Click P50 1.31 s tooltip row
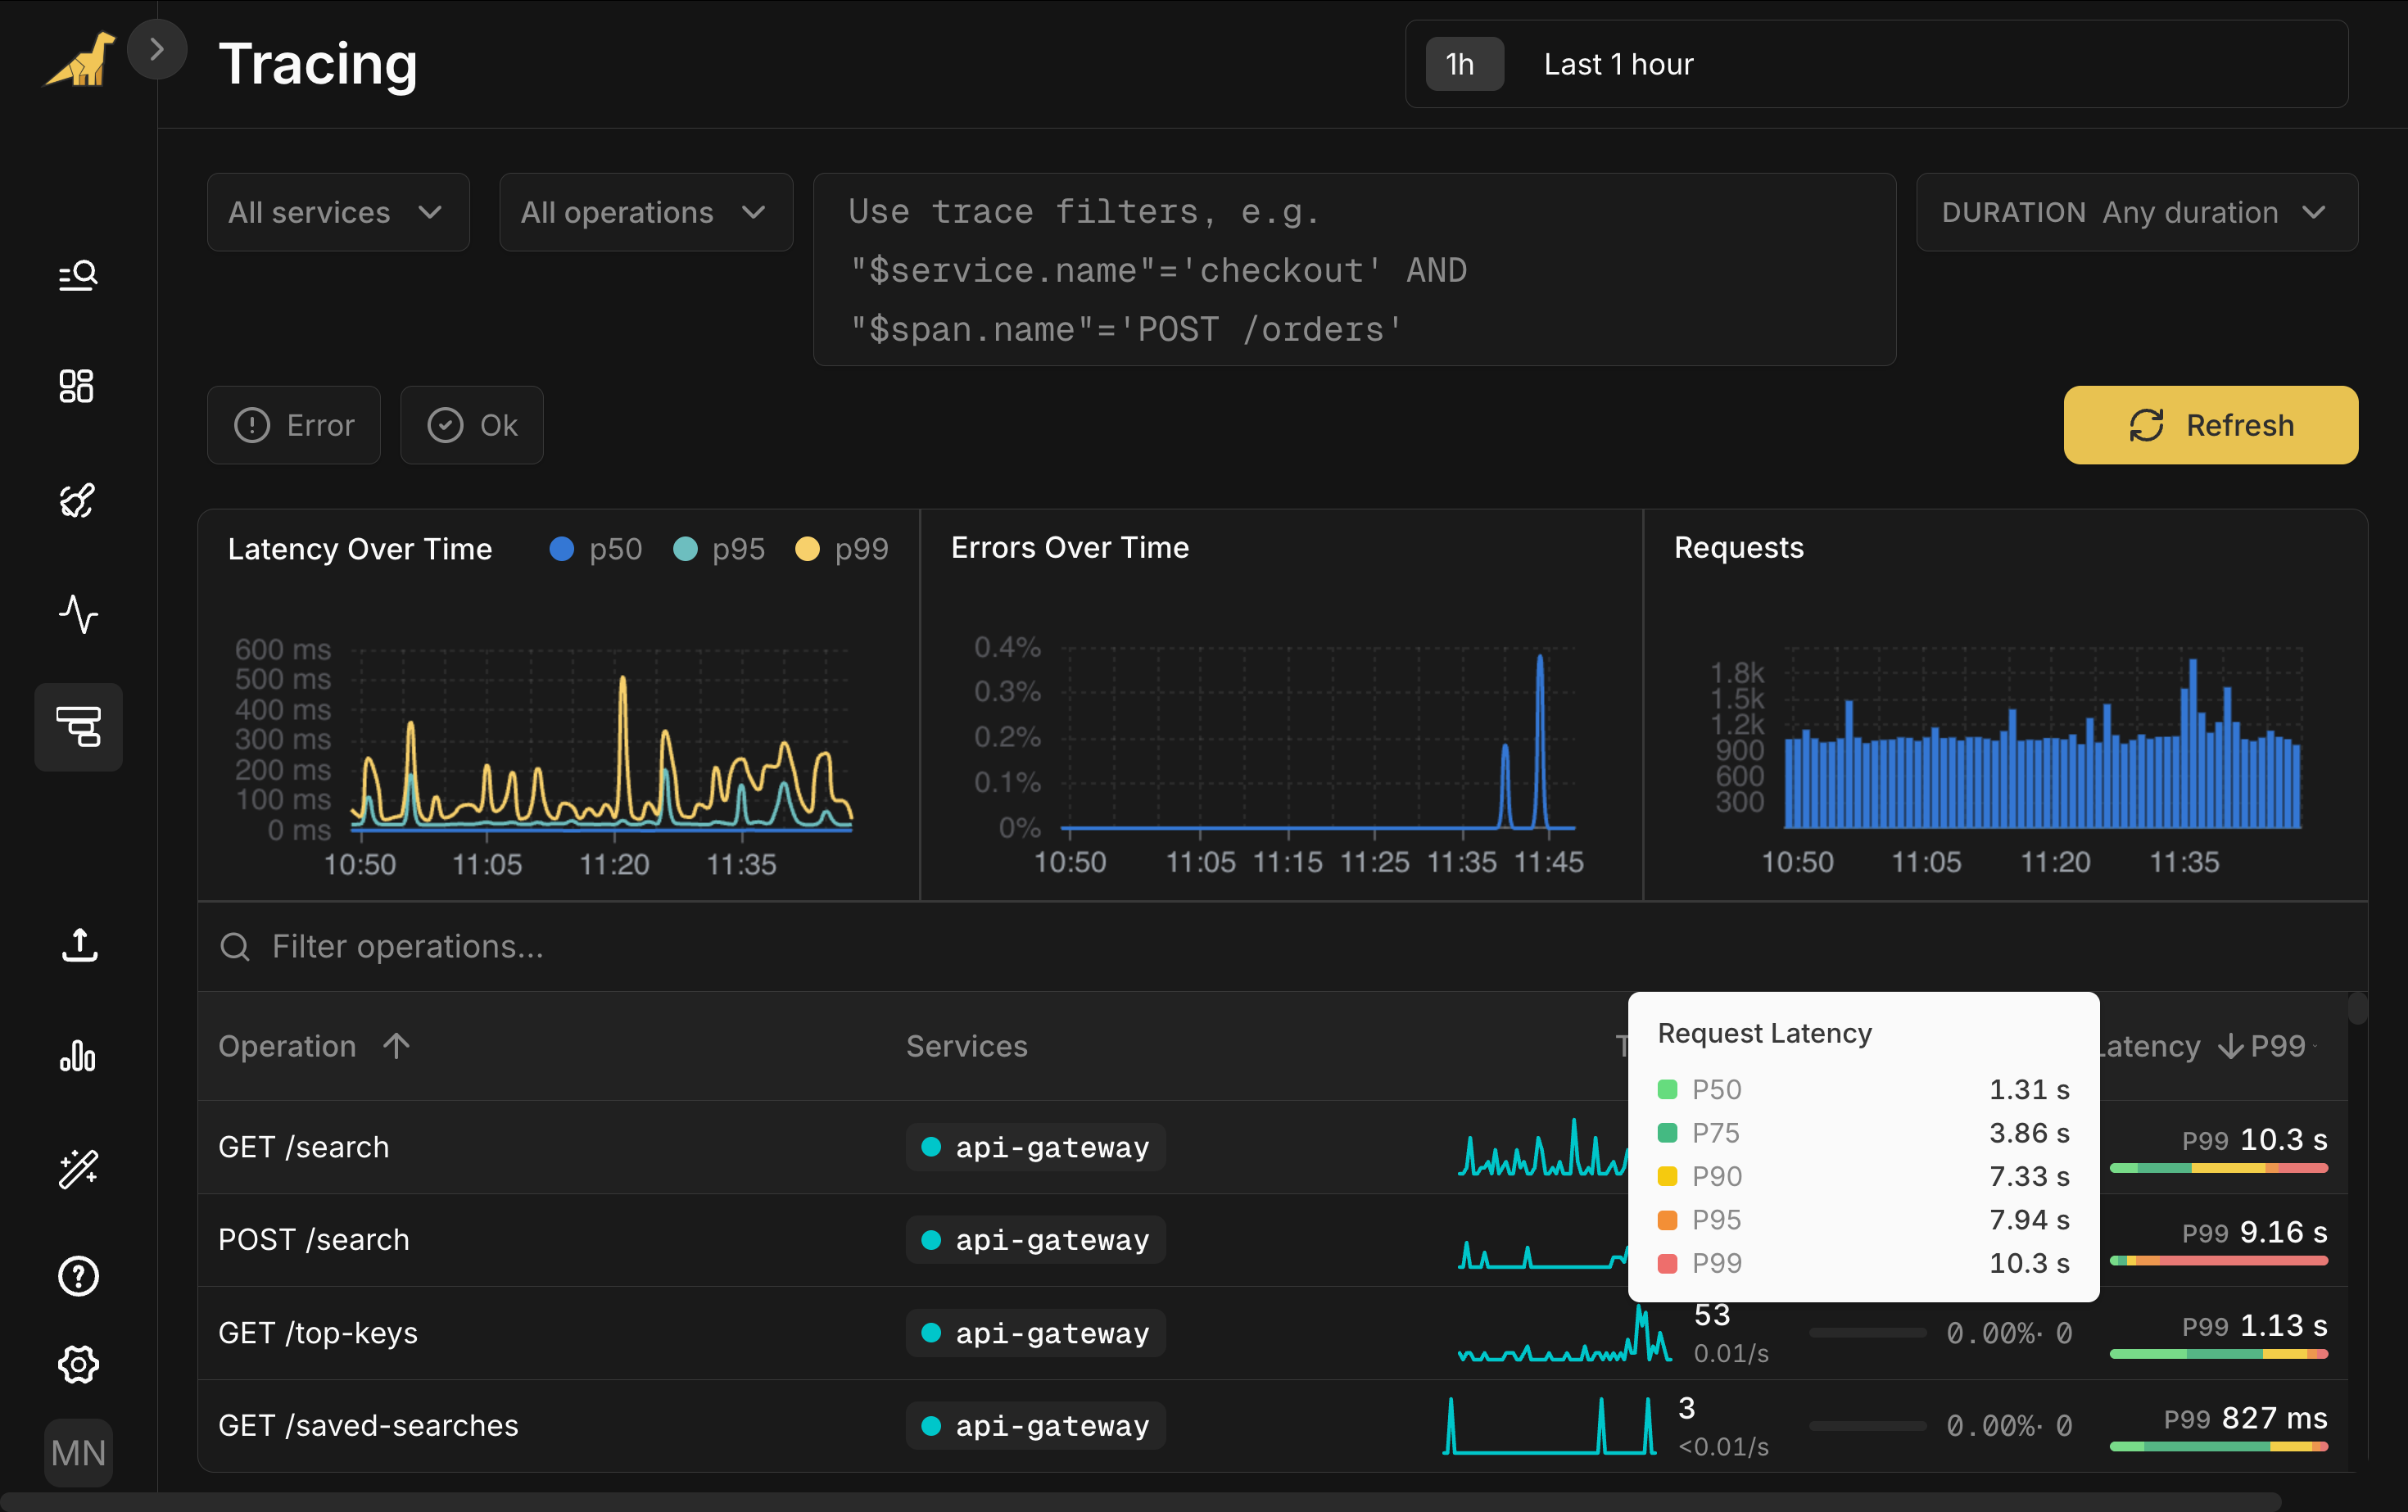The height and width of the screenshot is (1512, 2408). pyautogui.click(x=1863, y=1089)
